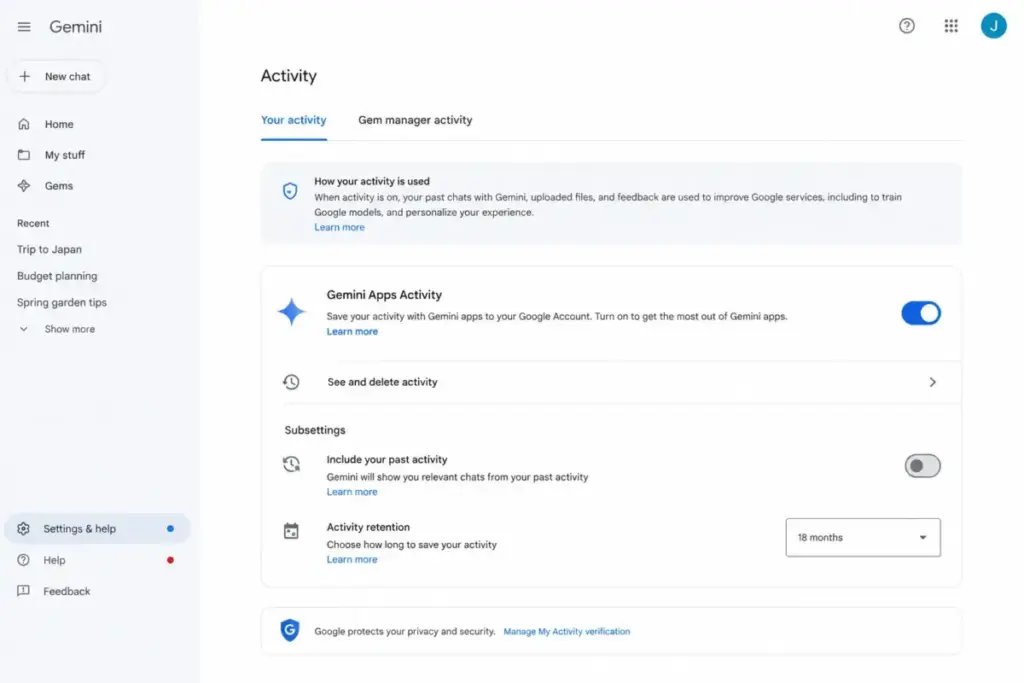Viewport: 1024px width, 683px height.
Task: Start a New chat
Action: click(57, 76)
